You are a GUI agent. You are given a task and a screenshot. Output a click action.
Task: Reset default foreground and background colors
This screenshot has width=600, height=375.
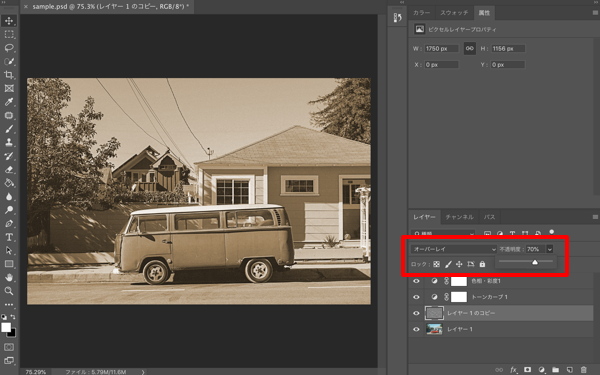[x=4, y=317]
